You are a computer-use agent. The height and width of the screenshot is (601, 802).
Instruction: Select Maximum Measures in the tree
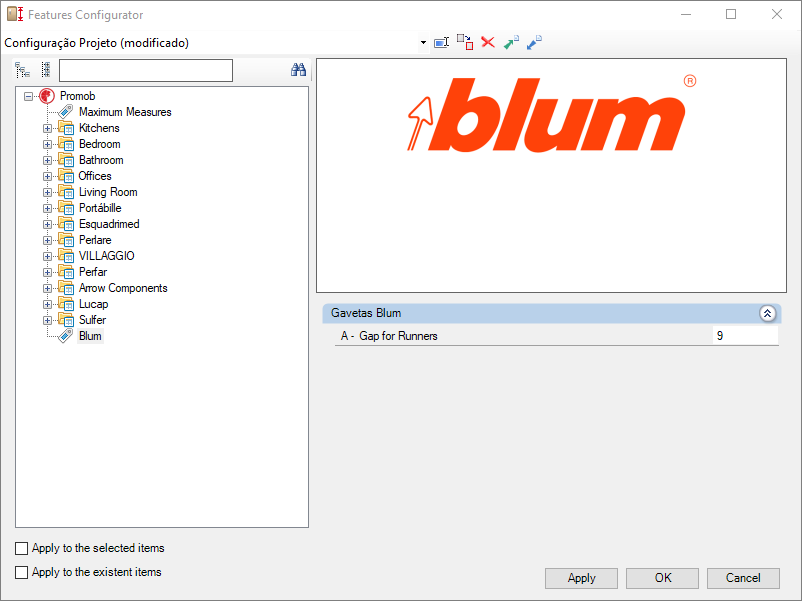tap(125, 112)
